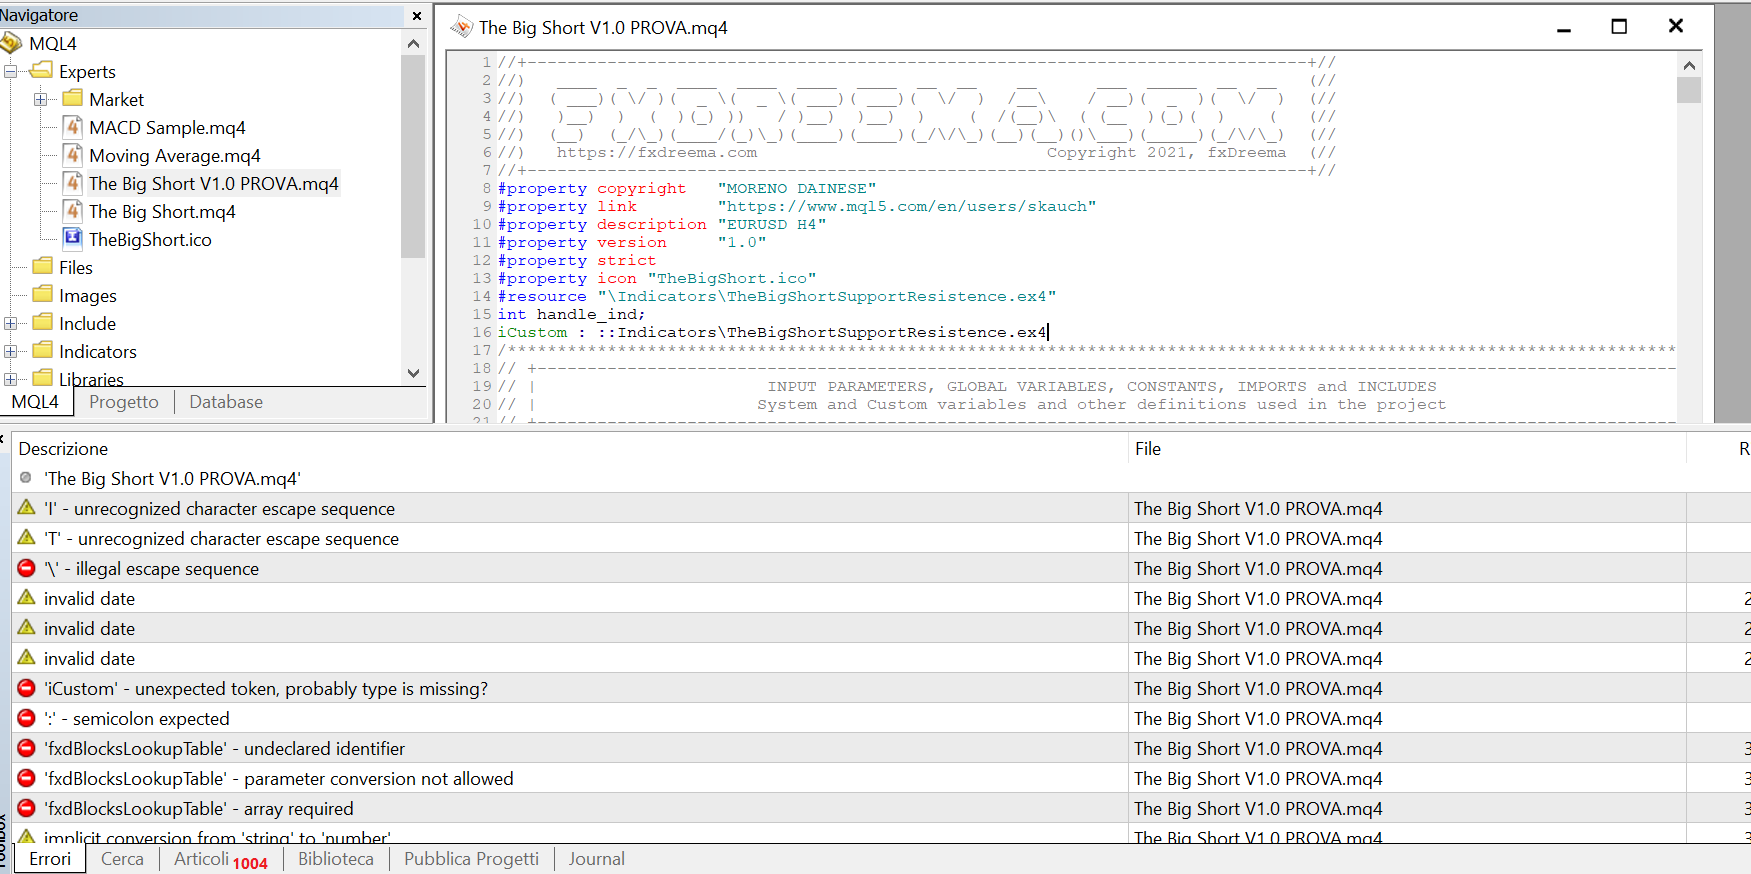The image size is (1751, 874).
Task: Open the MACD Sample.mq4 file icon
Action: coord(72,127)
